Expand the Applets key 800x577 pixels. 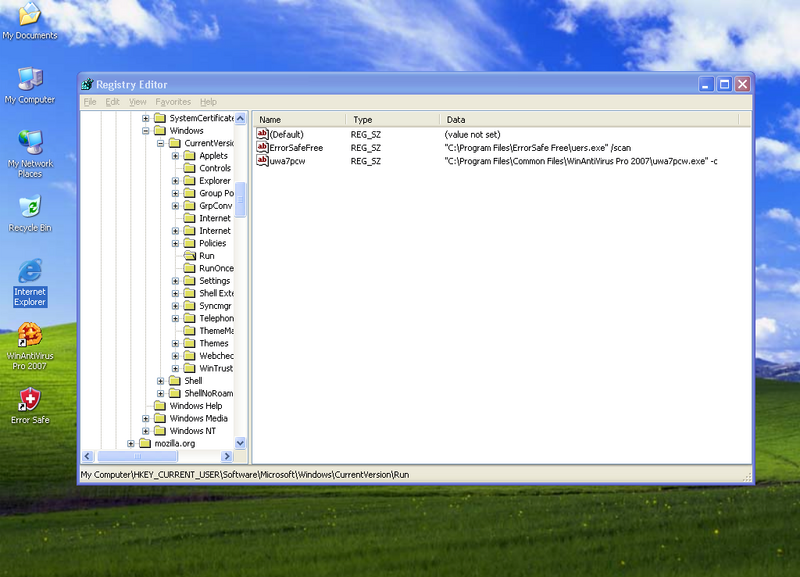(175, 156)
